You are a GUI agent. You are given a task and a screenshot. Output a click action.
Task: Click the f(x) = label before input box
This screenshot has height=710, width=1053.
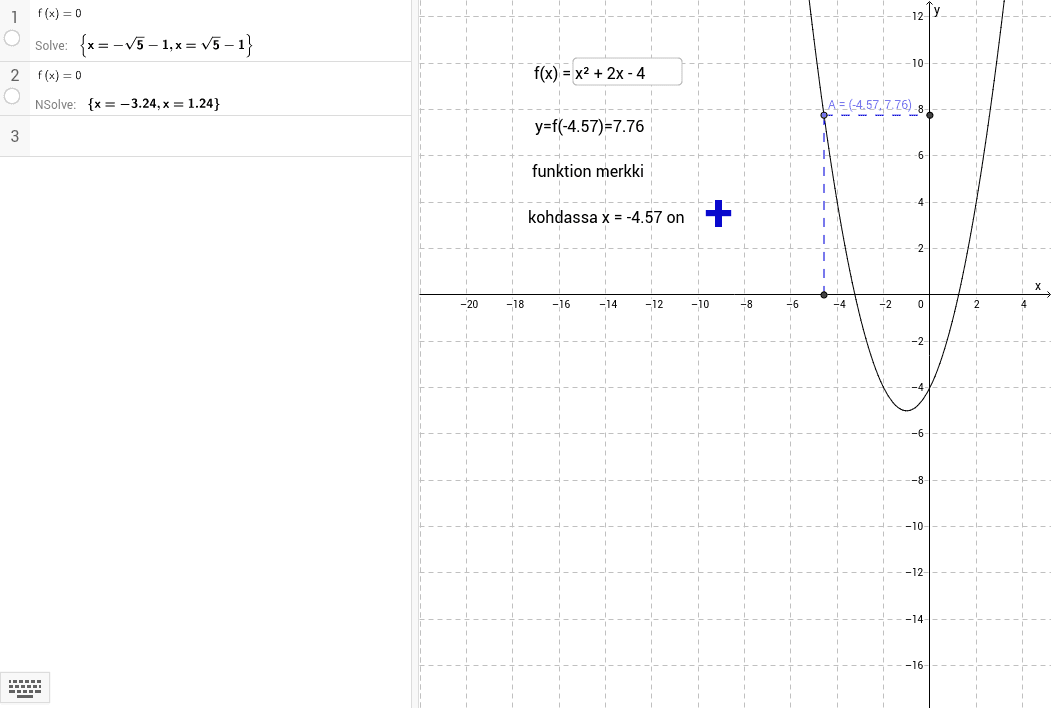[552, 73]
